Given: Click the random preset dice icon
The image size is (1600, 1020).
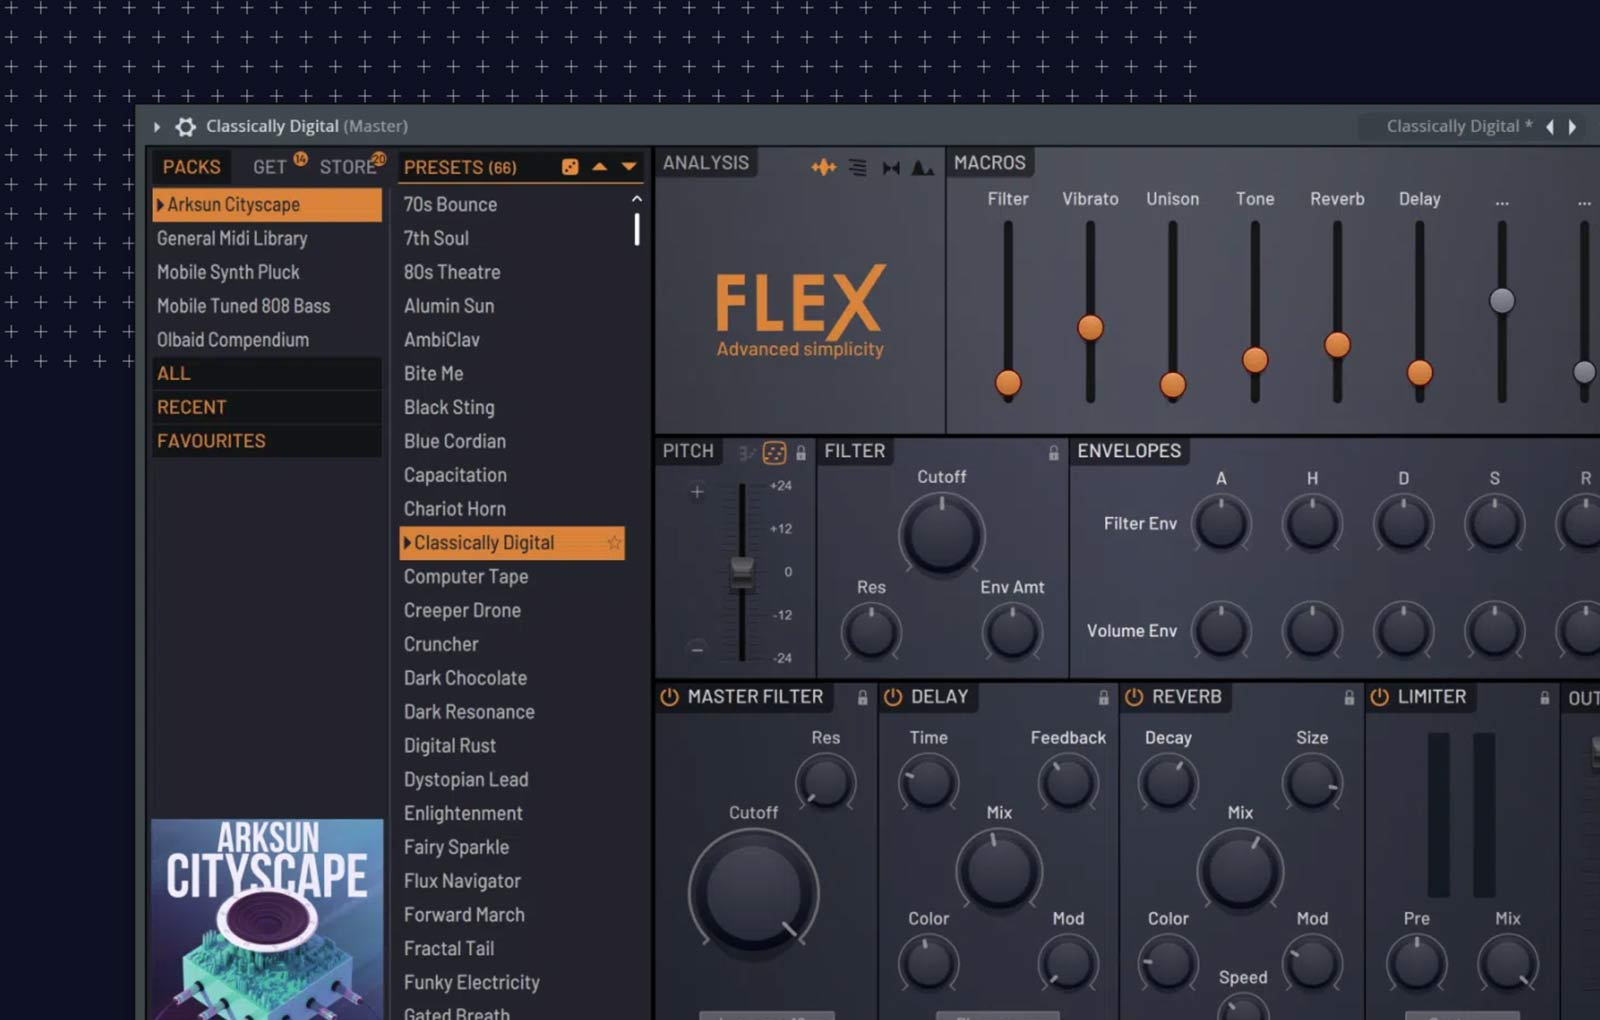Looking at the screenshot, I should tap(570, 167).
